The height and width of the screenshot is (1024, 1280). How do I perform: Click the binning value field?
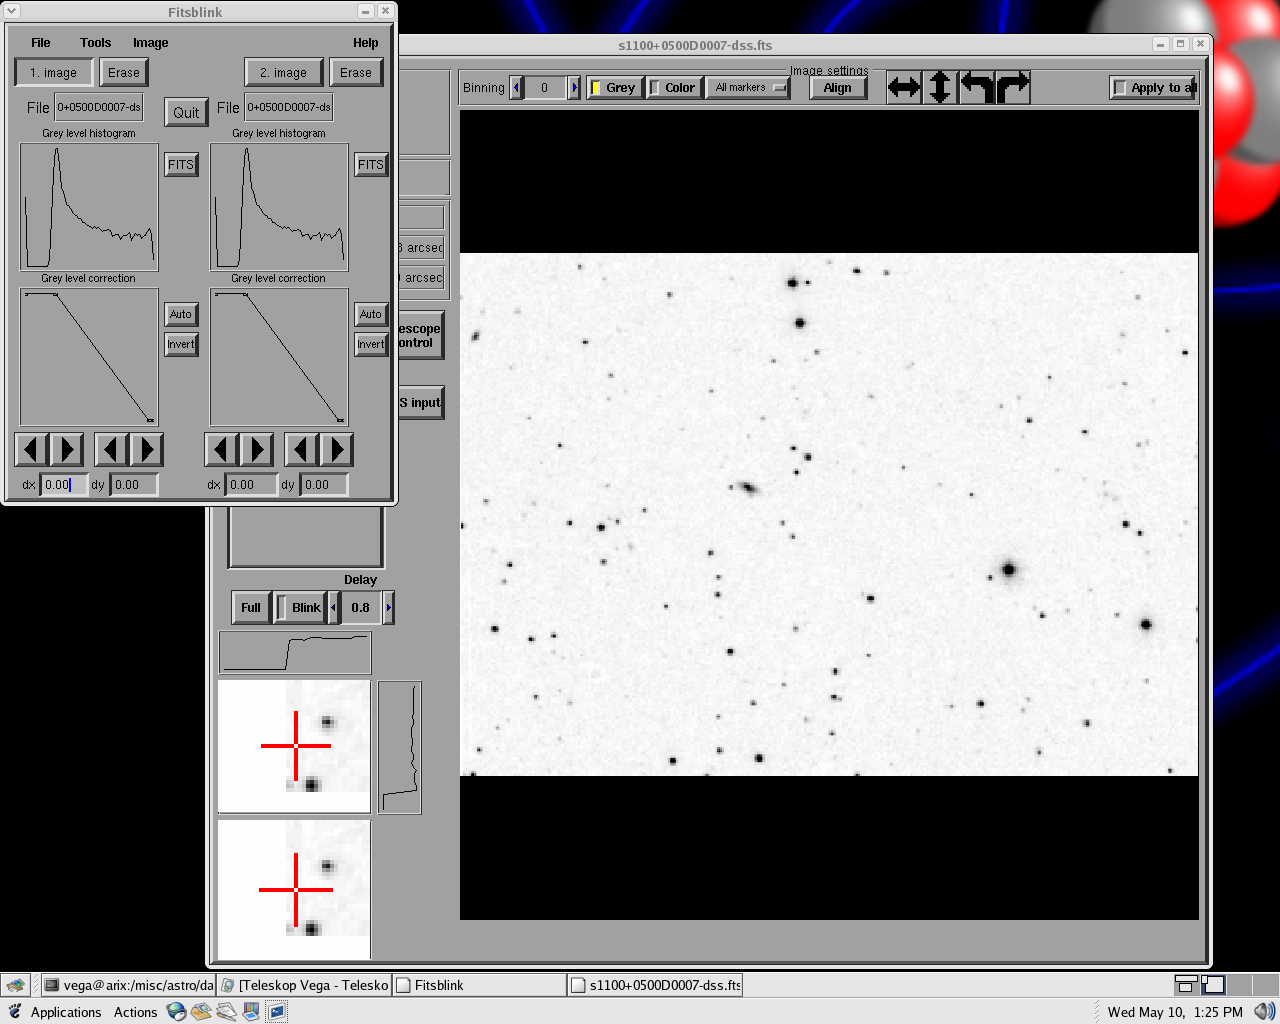(x=545, y=88)
